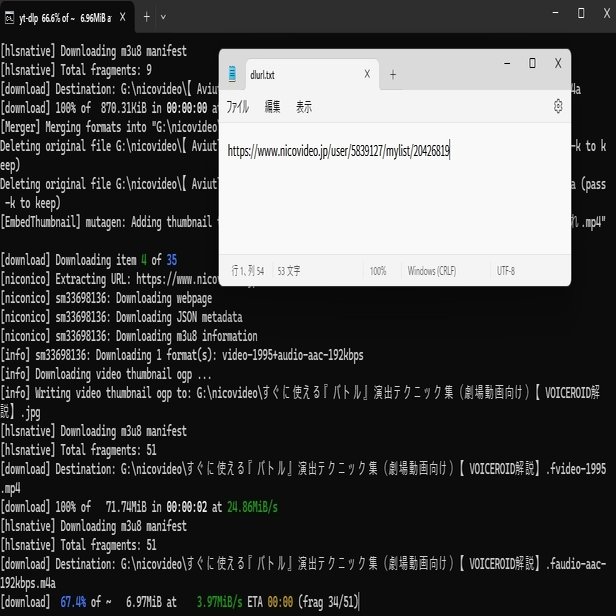Click "(frag 34/51)" text in terminal

[328, 602]
